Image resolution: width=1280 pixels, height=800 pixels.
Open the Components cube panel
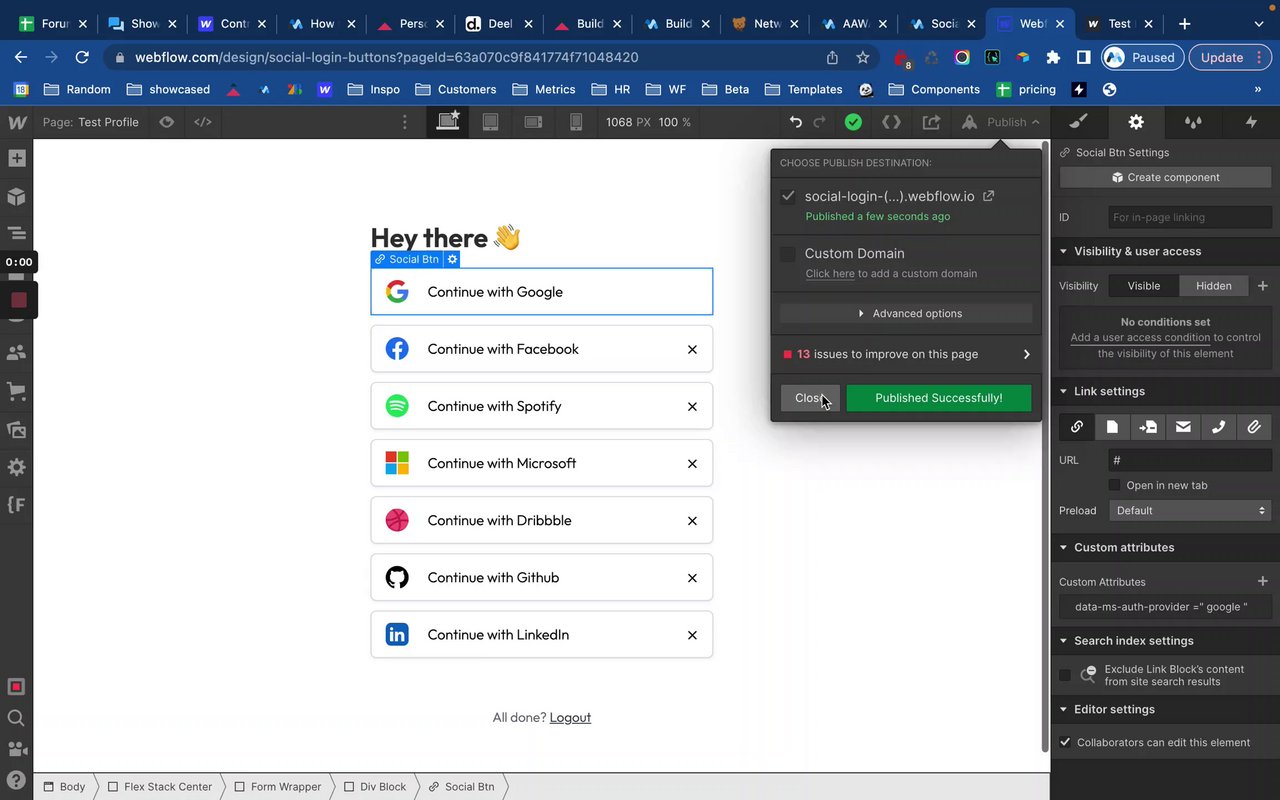point(16,196)
